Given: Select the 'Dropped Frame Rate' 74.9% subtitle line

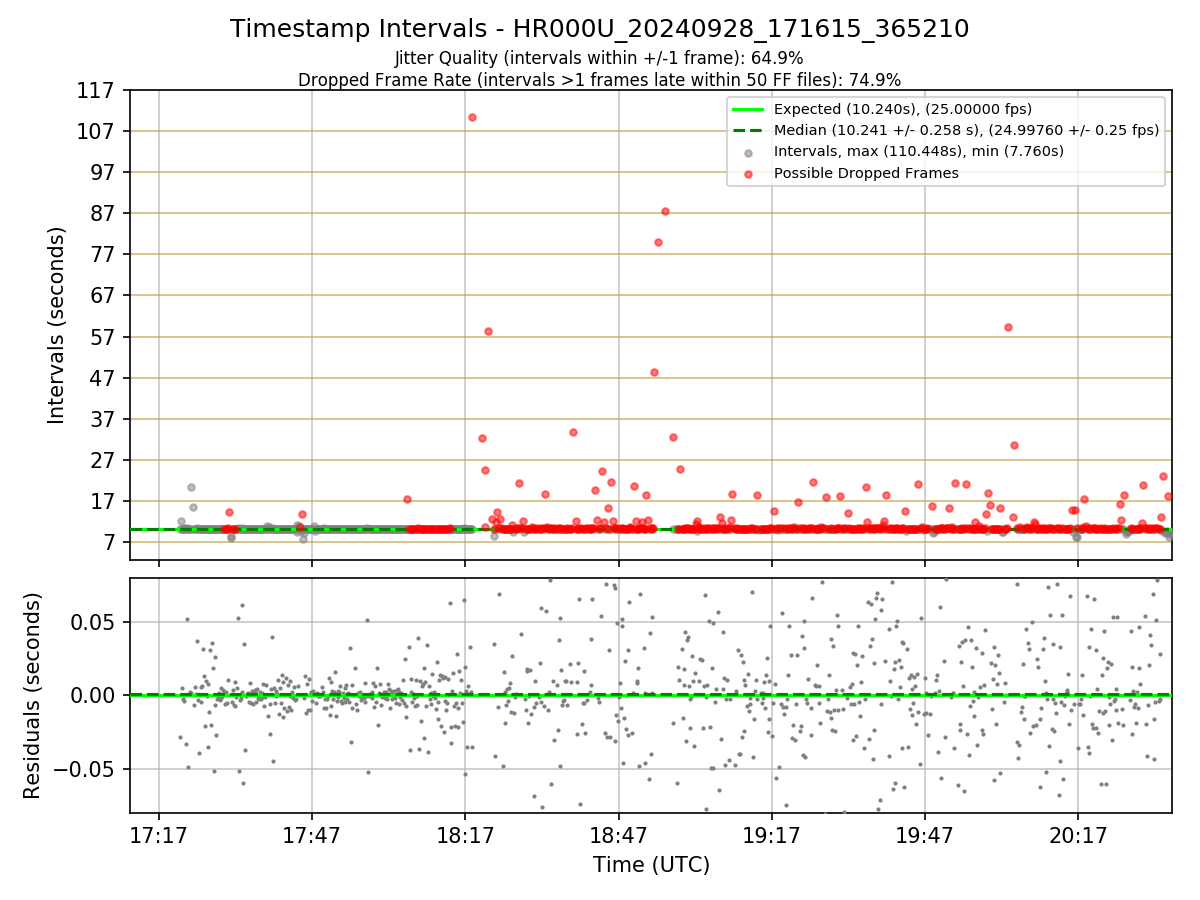Looking at the screenshot, I should coord(599,80).
